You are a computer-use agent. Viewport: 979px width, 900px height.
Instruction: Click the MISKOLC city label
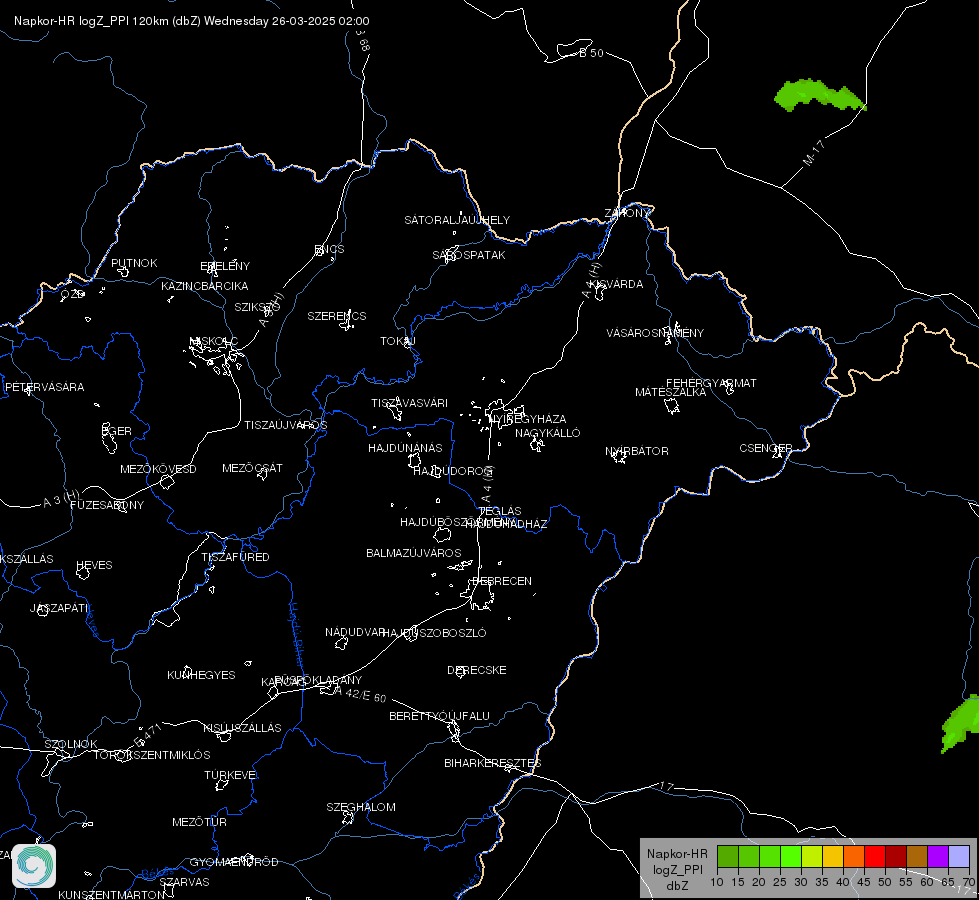(214, 341)
